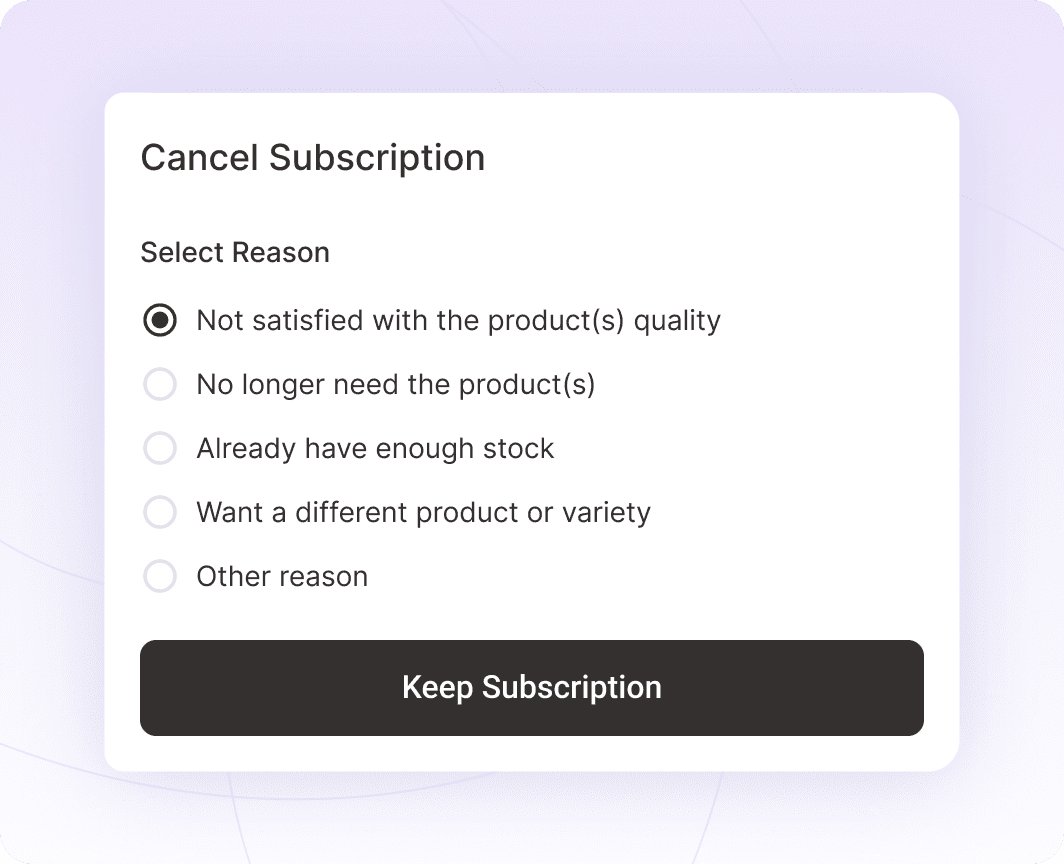The height and width of the screenshot is (864, 1064).
Task: Click the 'Select Reason' label
Action: coord(235,252)
